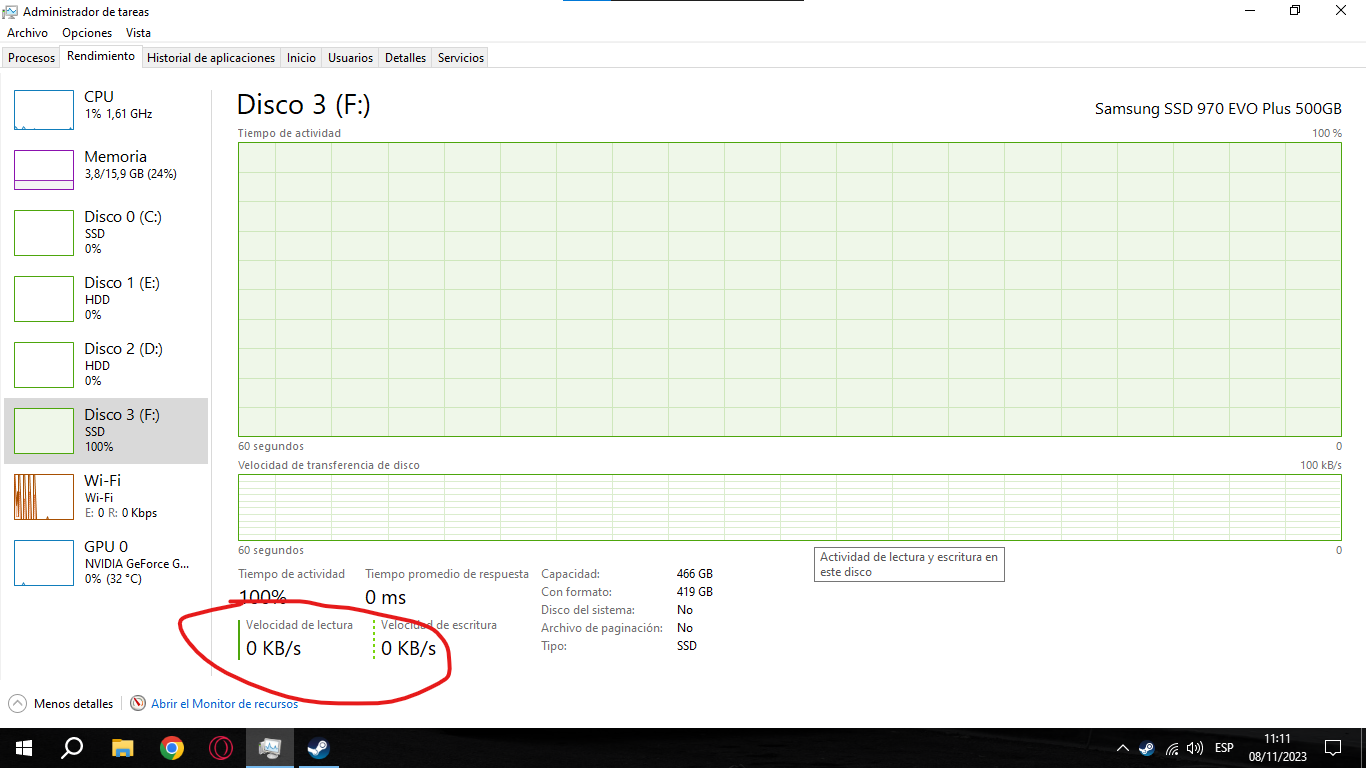
Task: Click the Tiempo de actividad graph
Action: click(789, 289)
